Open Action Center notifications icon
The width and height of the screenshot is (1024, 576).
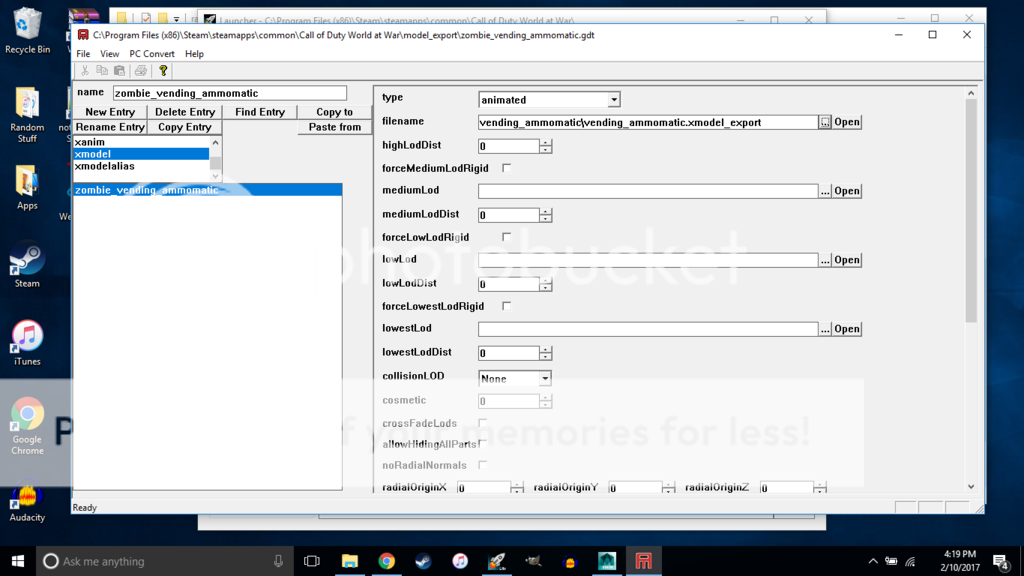click(1000, 561)
